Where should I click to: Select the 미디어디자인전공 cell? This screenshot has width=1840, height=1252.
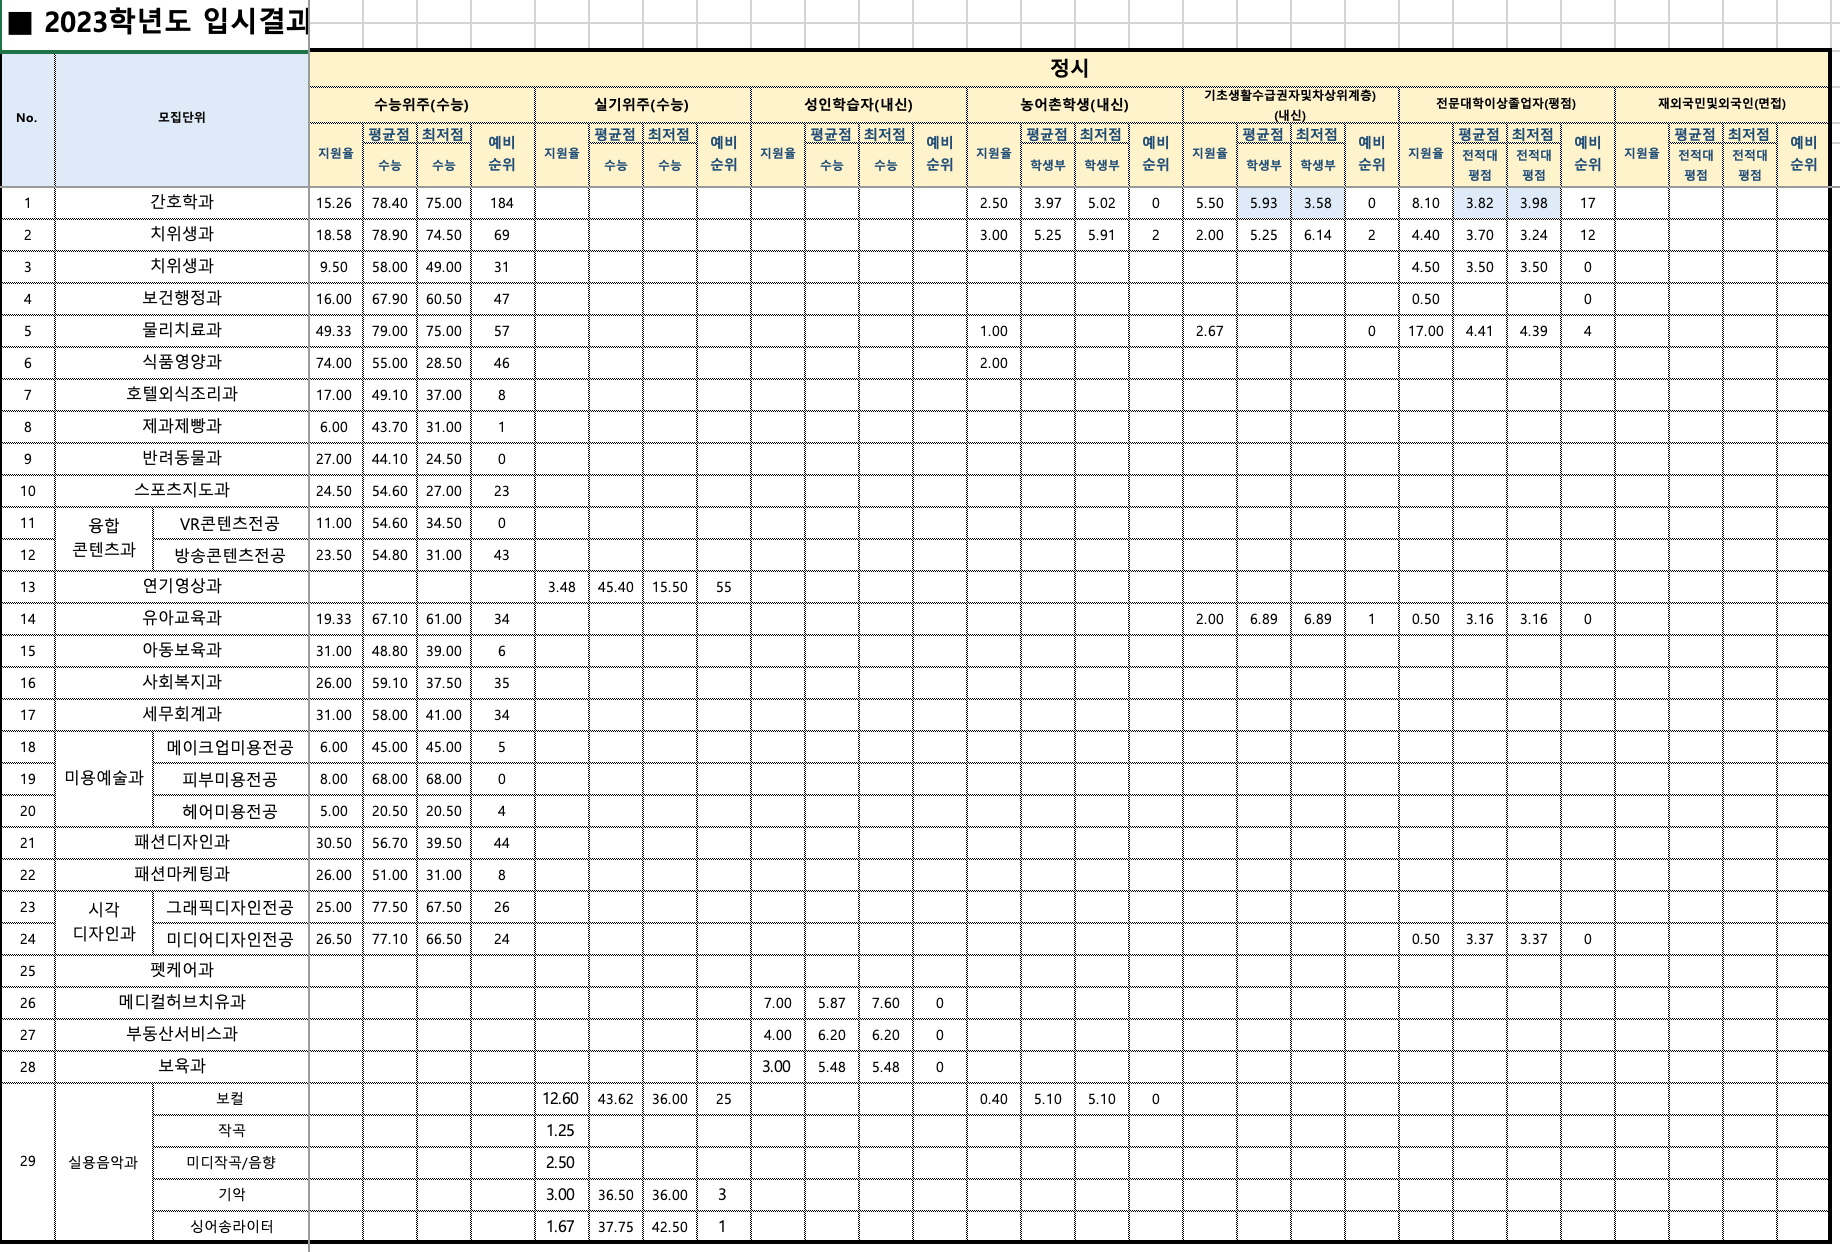coord(230,939)
